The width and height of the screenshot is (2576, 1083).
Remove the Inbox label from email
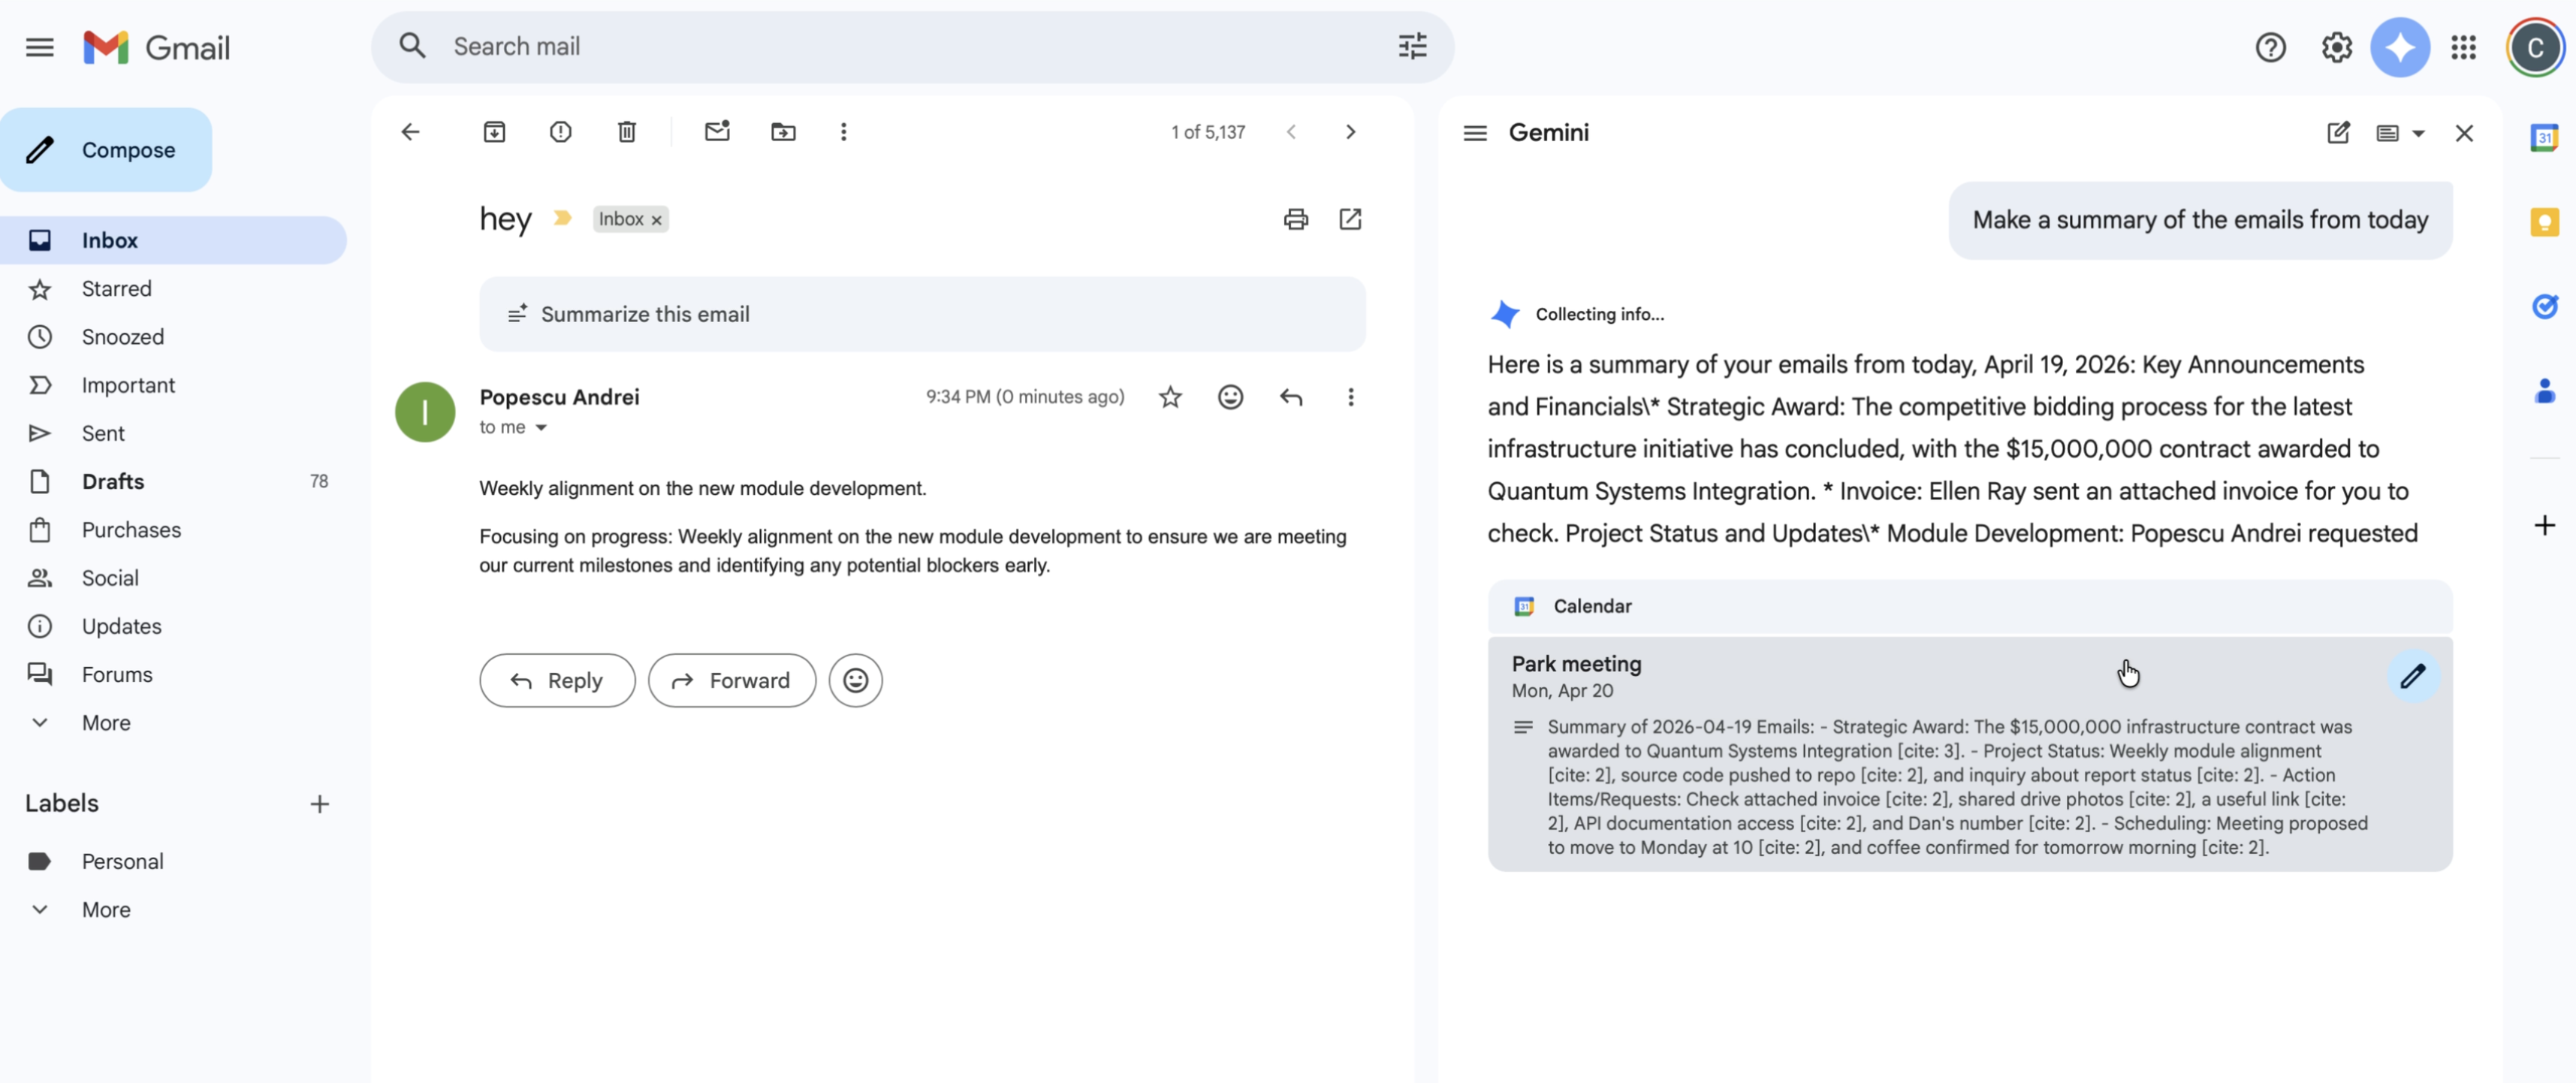click(657, 220)
